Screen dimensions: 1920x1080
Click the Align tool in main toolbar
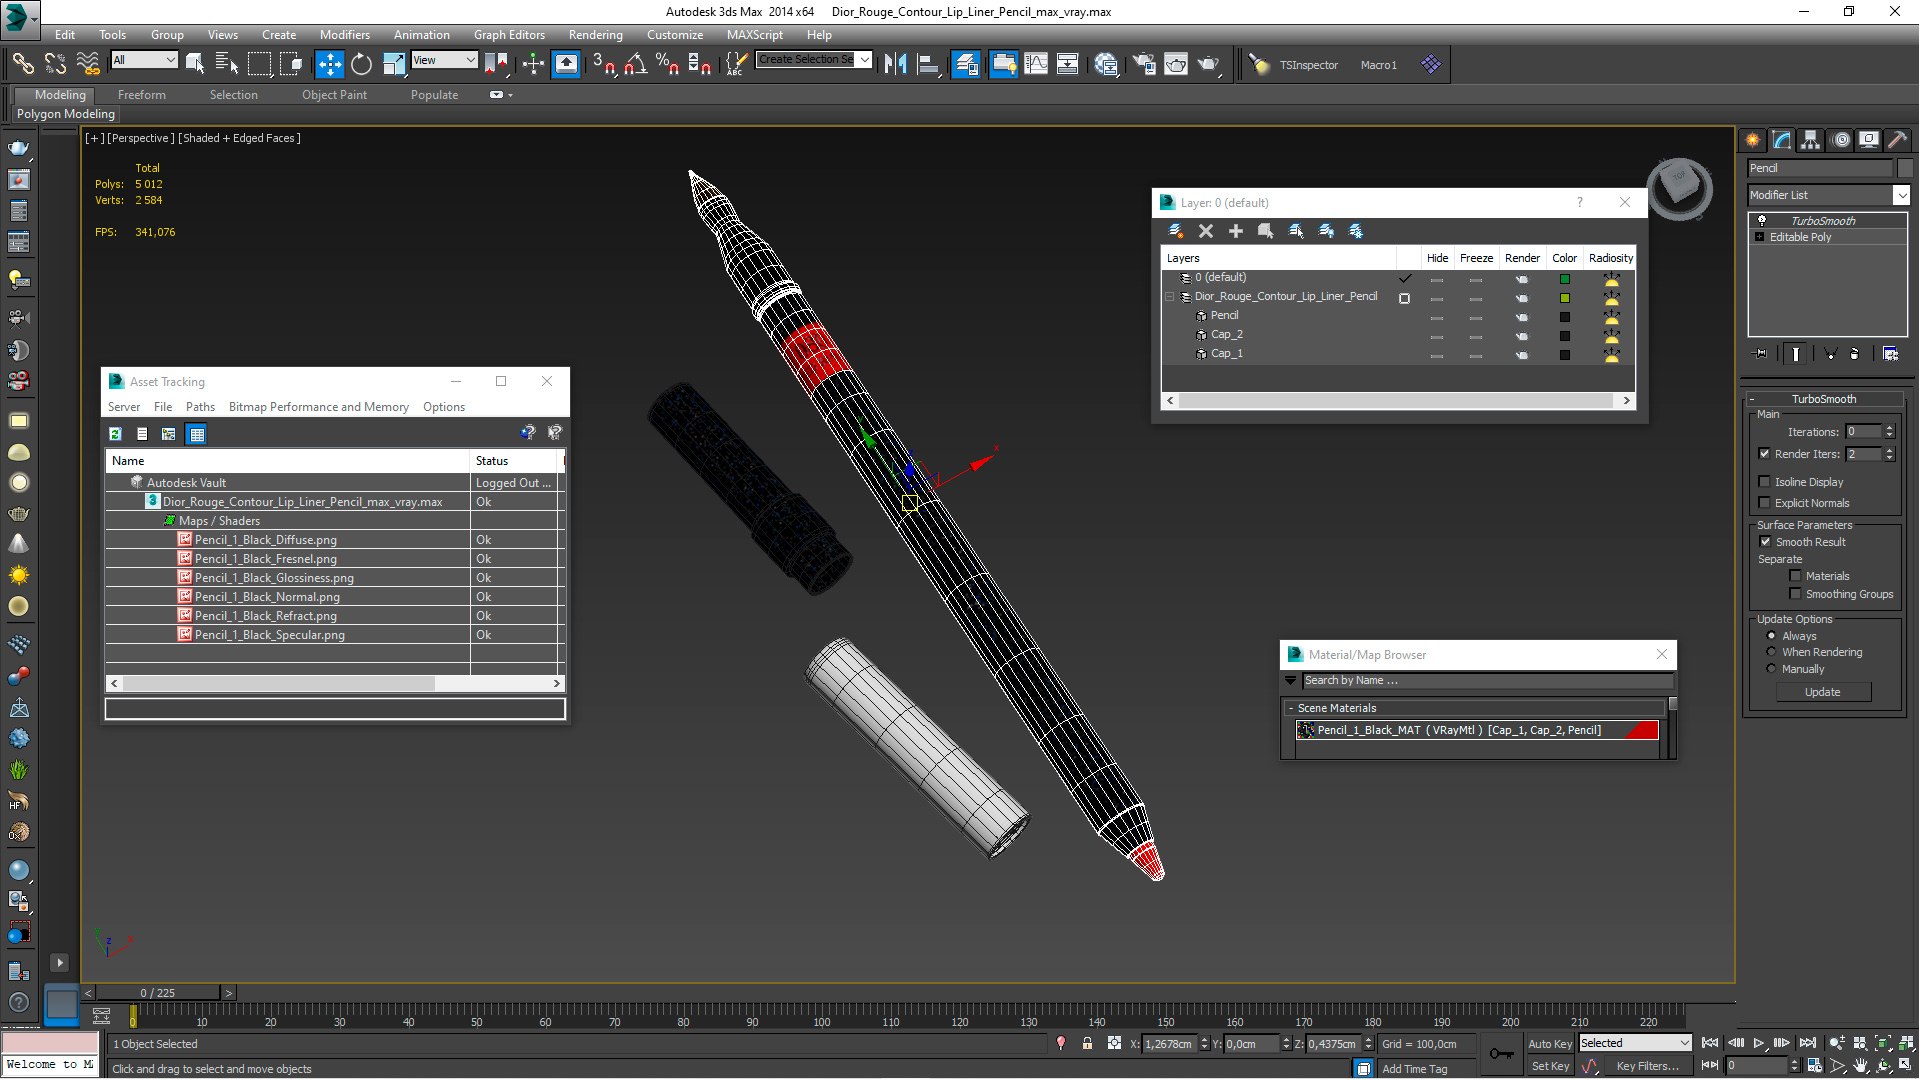(928, 64)
